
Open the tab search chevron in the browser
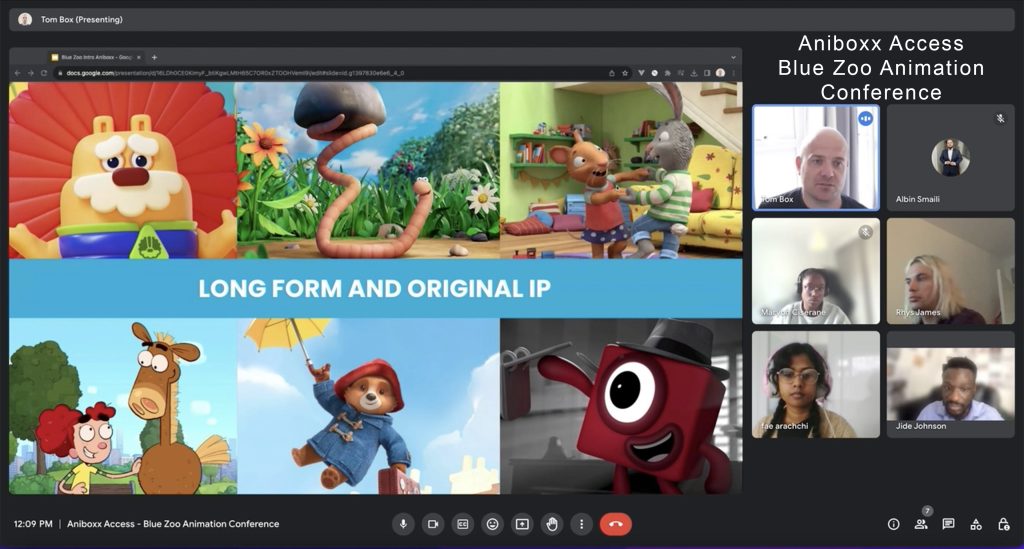(x=733, y=57)
